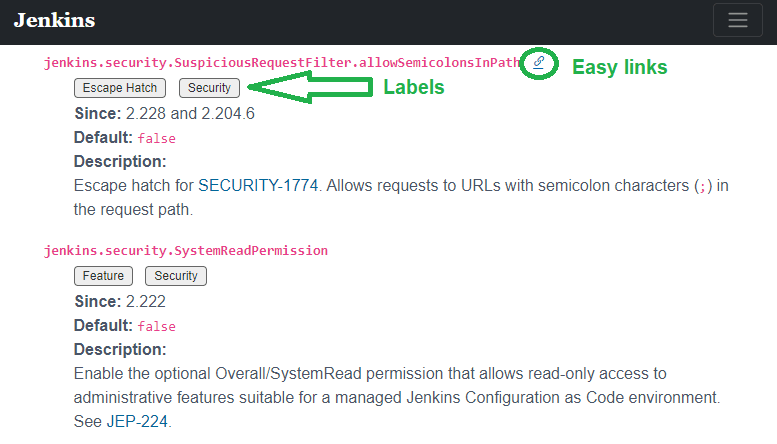Select the Escape Hatch label
The image size is (777, 444).
120,88
